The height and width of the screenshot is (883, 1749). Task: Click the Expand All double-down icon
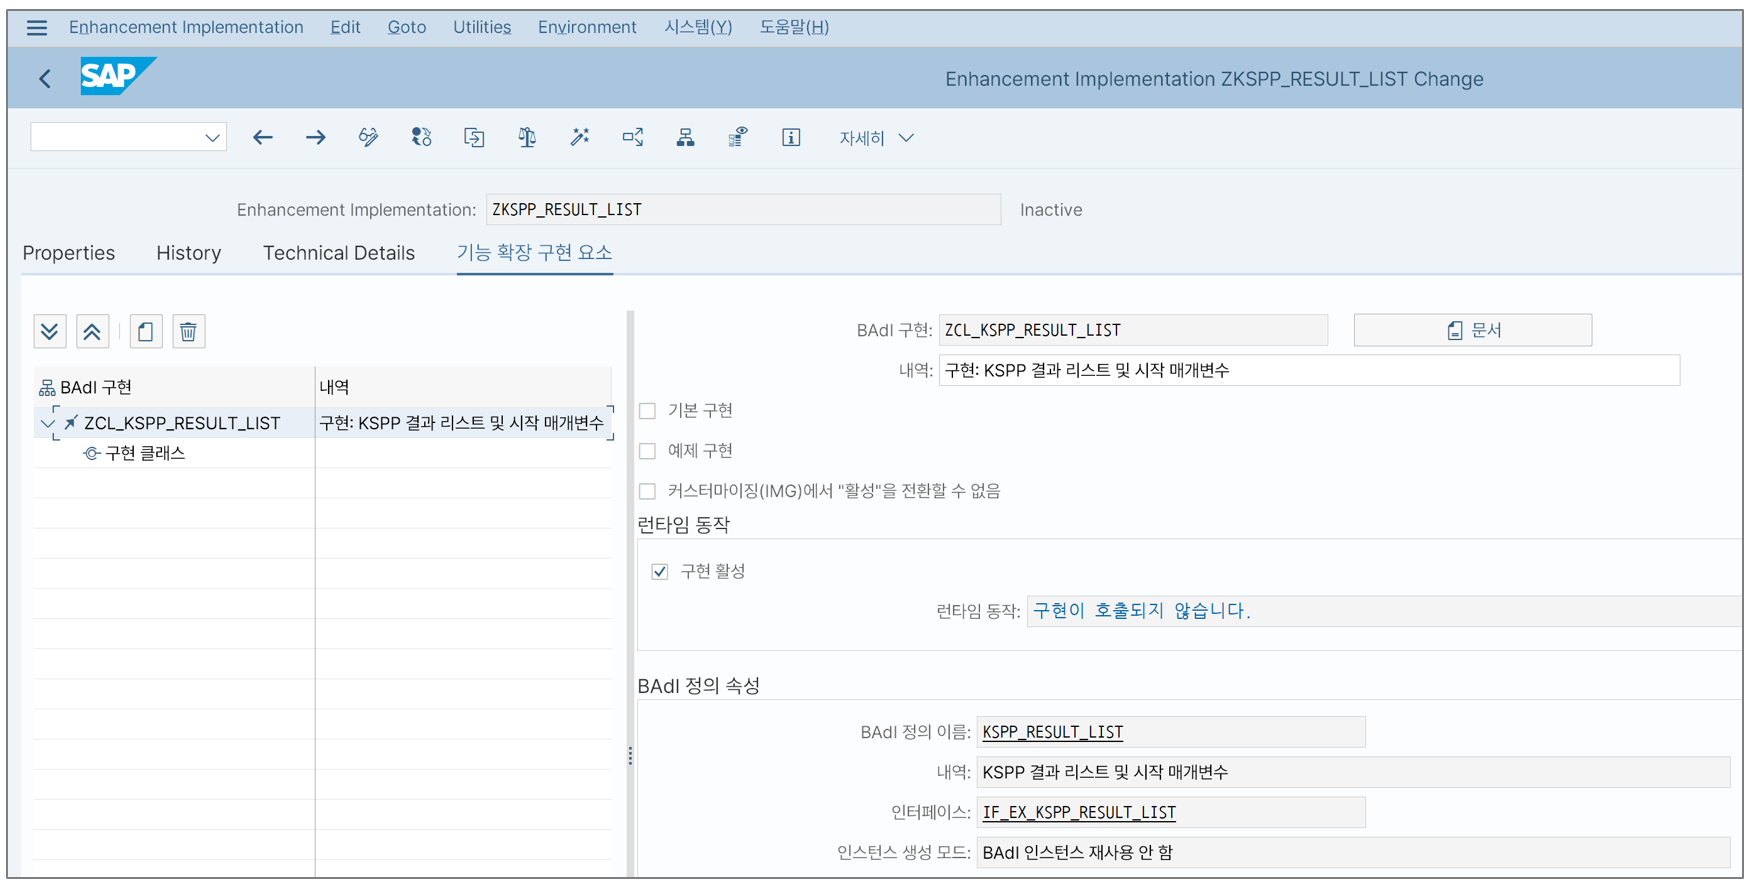(x=50, y=331)
